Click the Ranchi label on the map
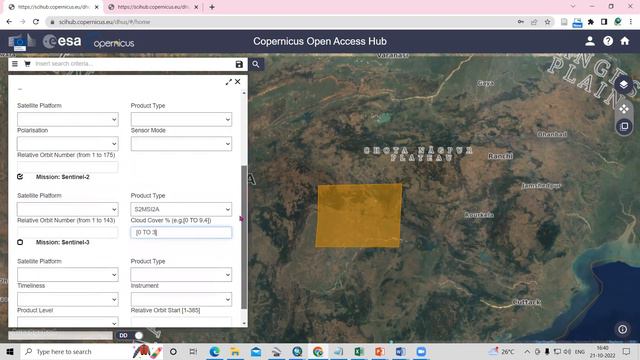The width and height of the screenshot is (640, 360). 500,156
